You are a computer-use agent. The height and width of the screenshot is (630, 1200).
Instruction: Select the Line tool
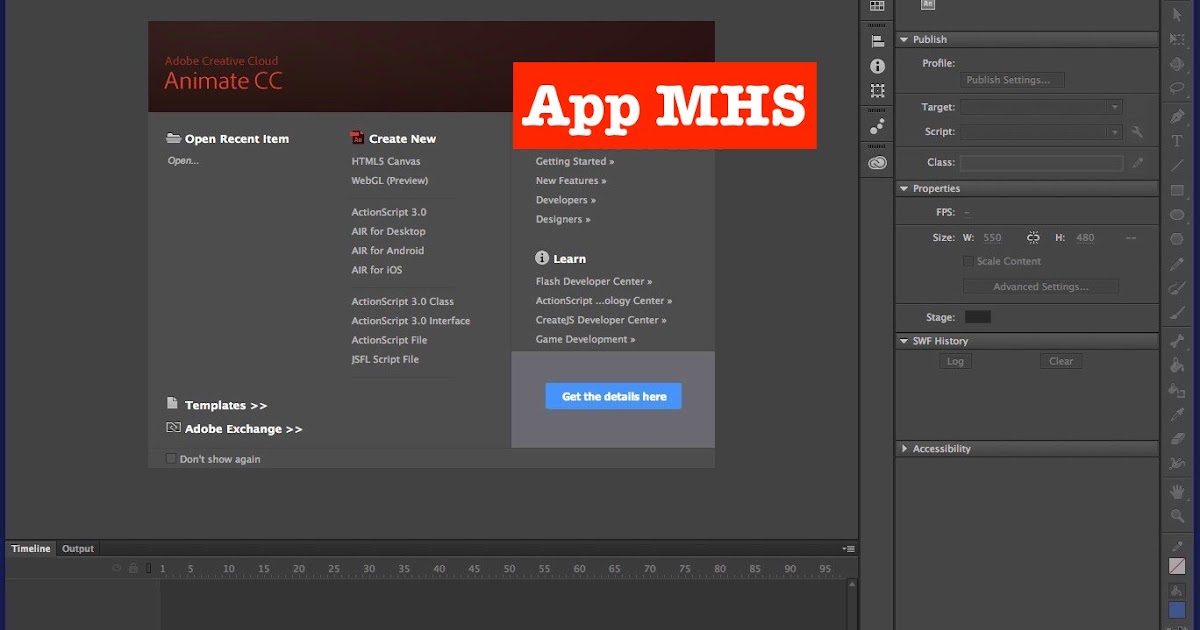[1177, 166]
